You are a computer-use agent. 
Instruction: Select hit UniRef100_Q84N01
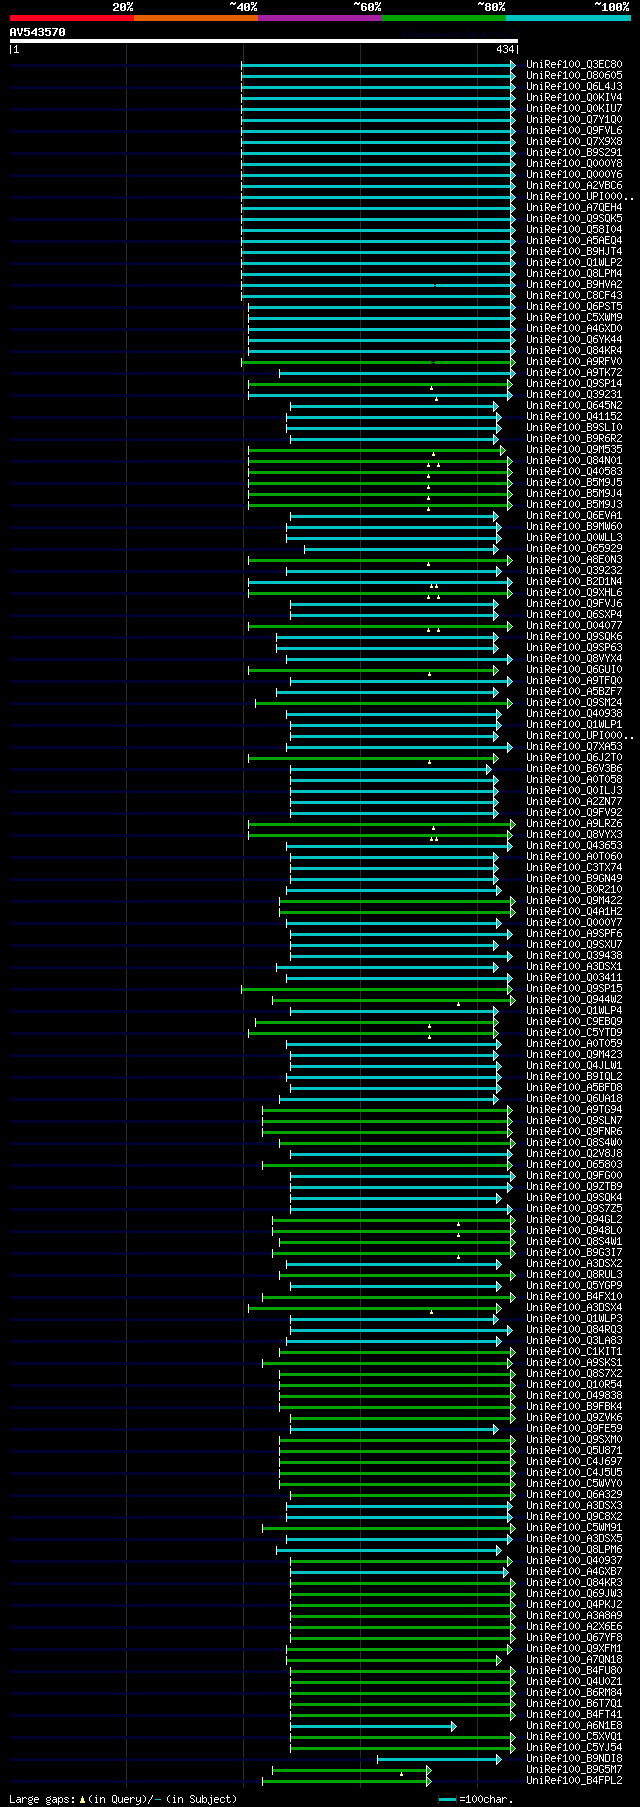[x=574, y=461]
